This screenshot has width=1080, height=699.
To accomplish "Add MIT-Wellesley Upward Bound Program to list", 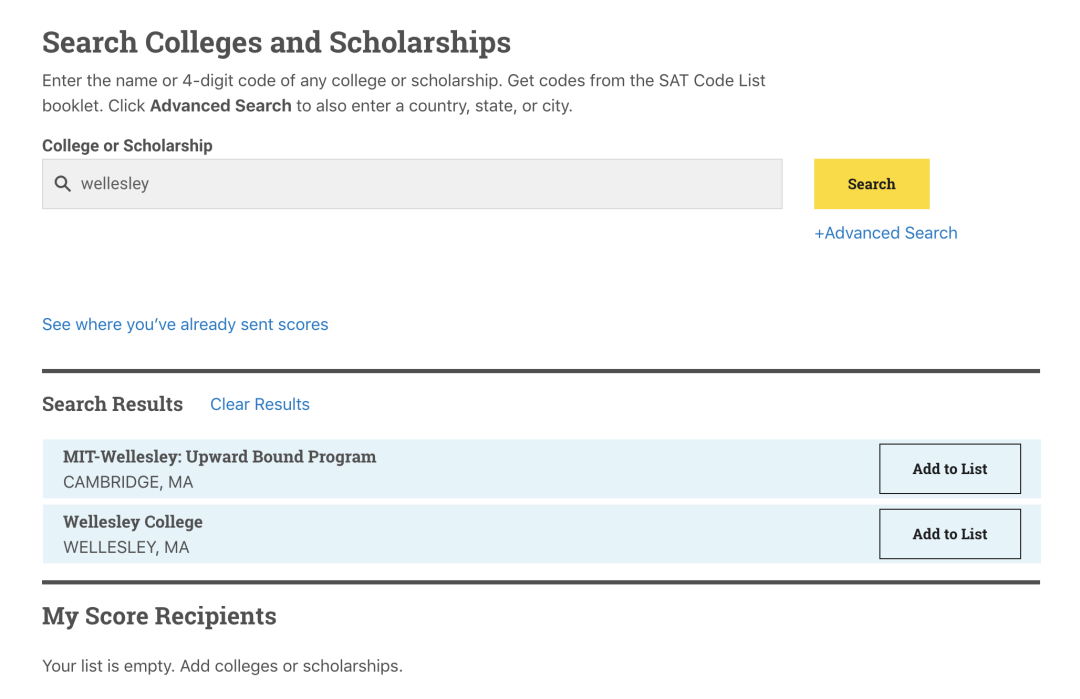I will click(949, 469).
